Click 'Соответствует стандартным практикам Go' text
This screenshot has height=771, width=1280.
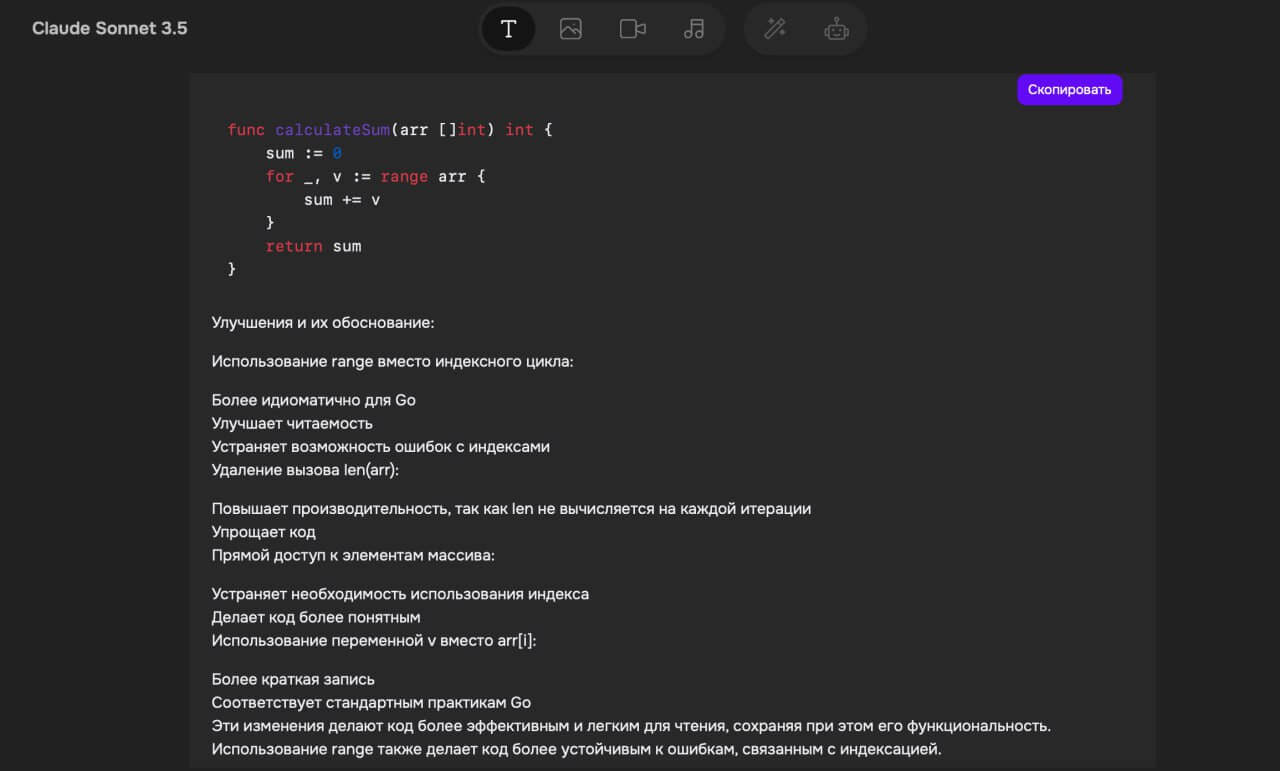(x=371, y=702)
